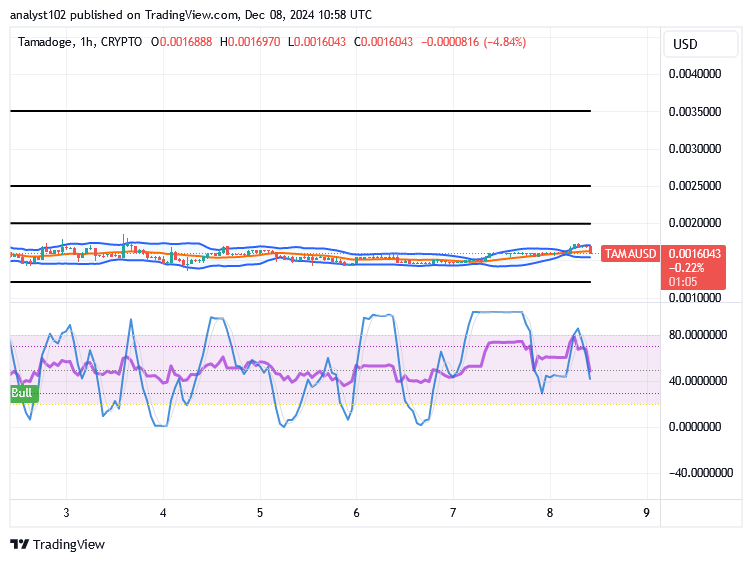Click the USD currency selector button
The image size is (752, 562).
pos(700,44)
